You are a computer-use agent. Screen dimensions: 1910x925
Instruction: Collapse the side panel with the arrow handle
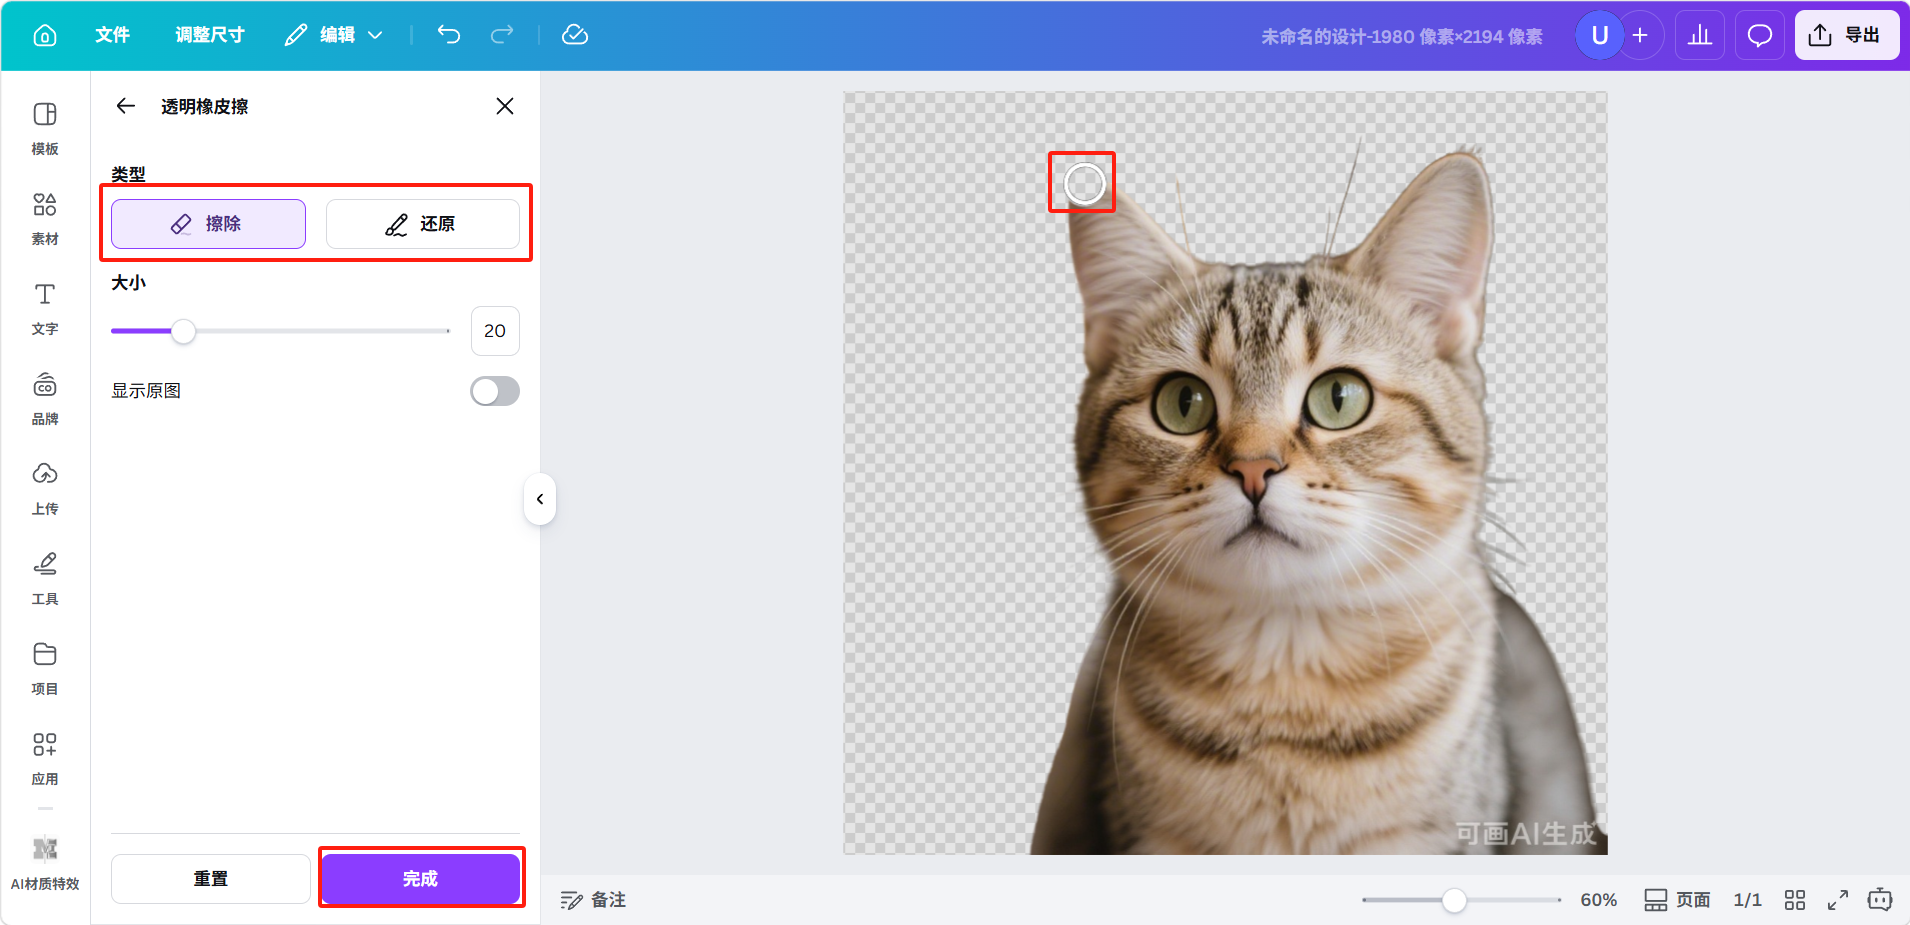coord(540,499)
